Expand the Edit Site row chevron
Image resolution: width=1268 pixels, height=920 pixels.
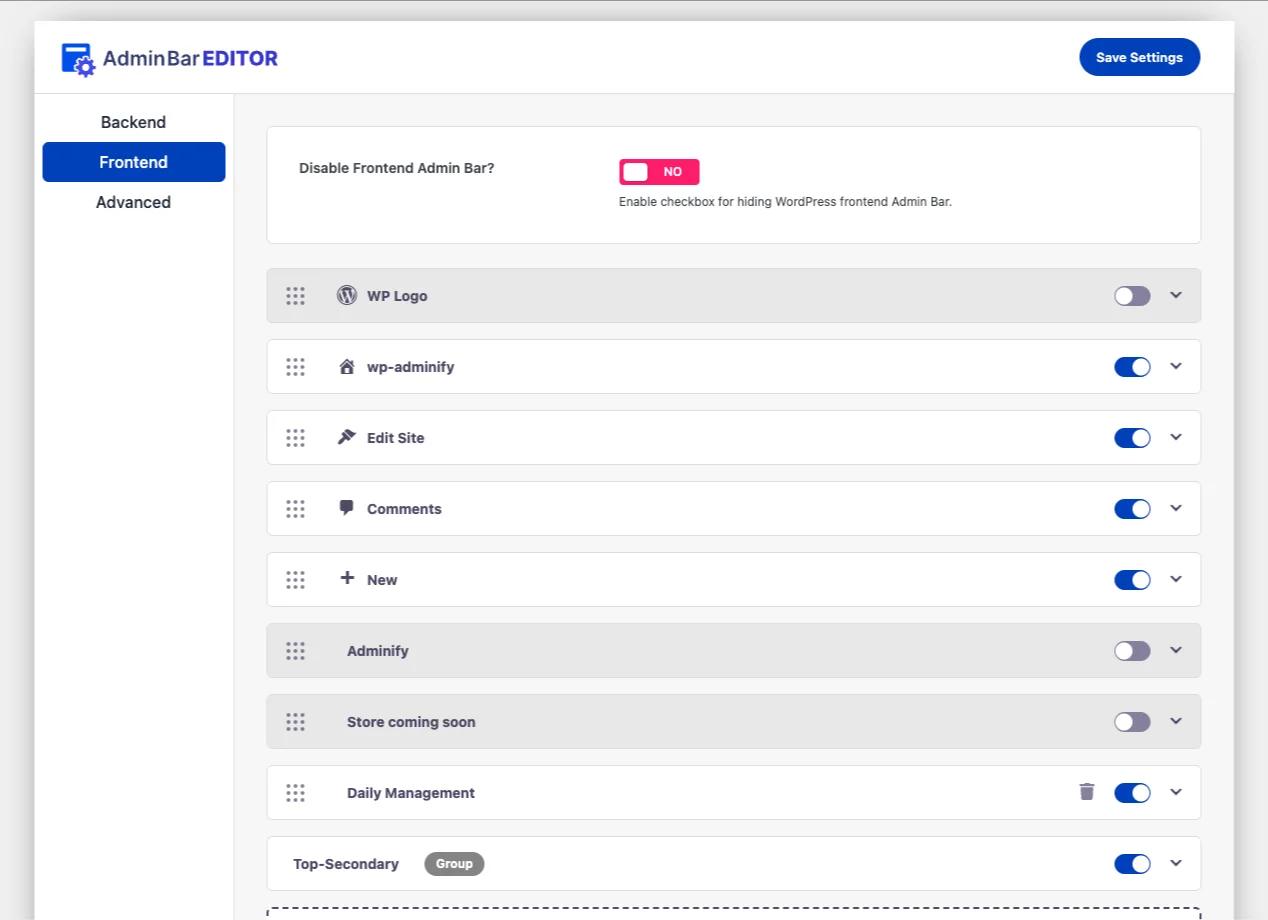click(1176, 437)
